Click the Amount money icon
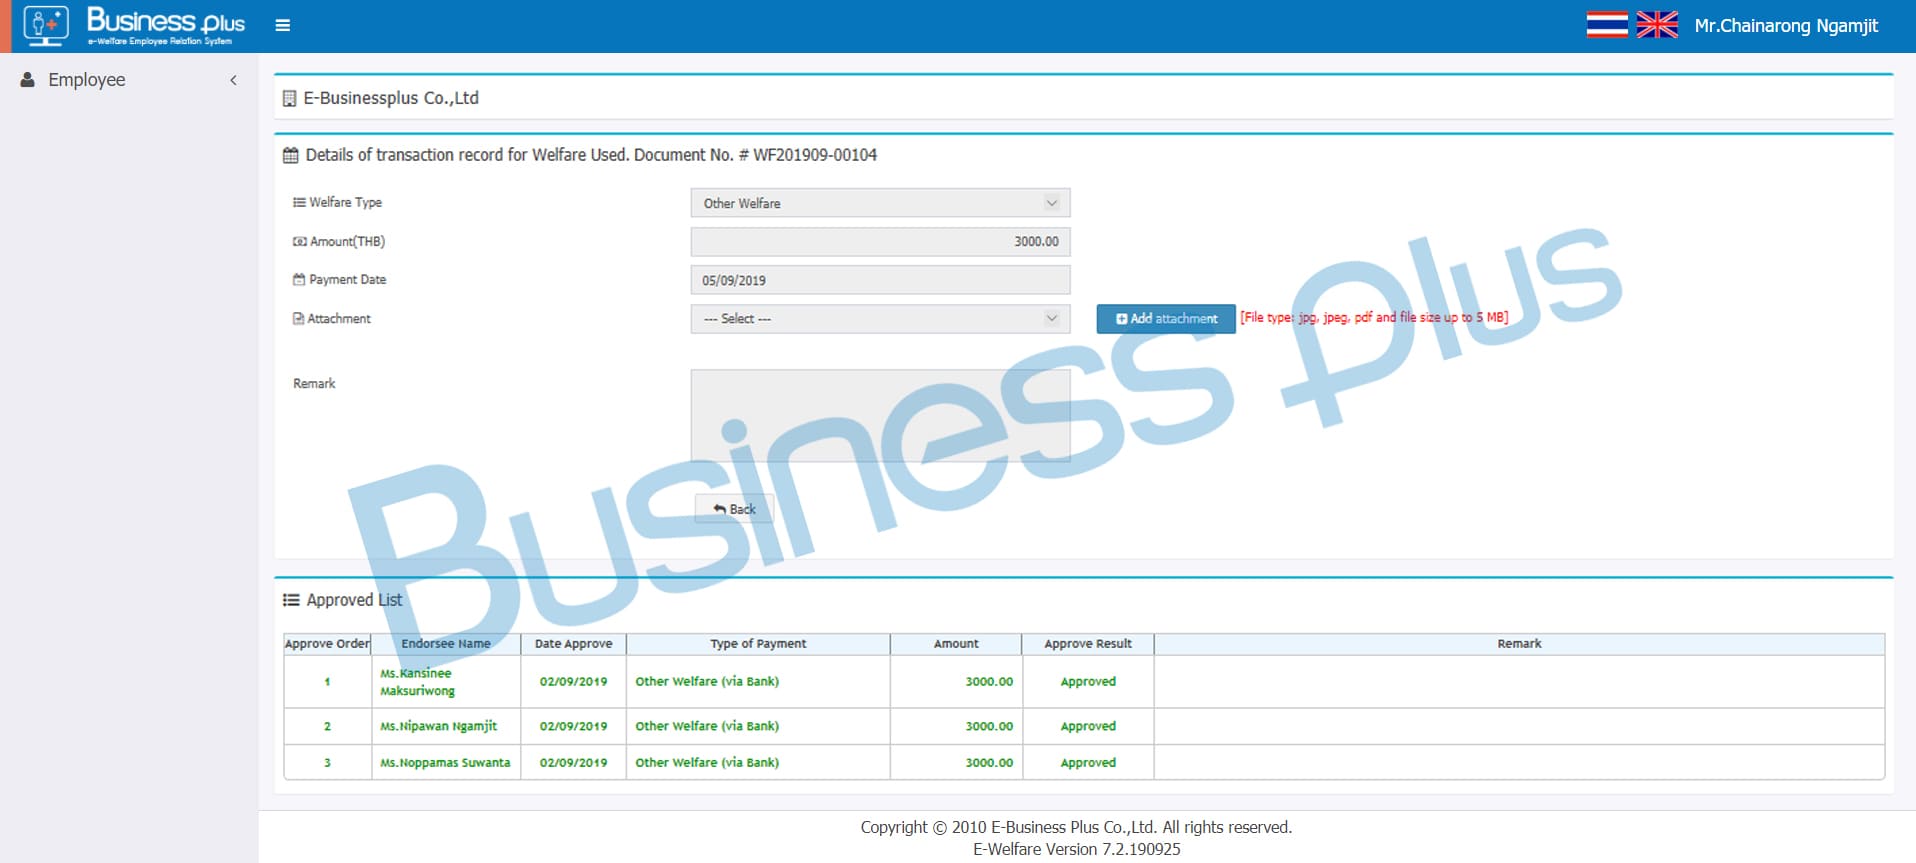This screenshot has height=863, width=1916. click(299, 241)
